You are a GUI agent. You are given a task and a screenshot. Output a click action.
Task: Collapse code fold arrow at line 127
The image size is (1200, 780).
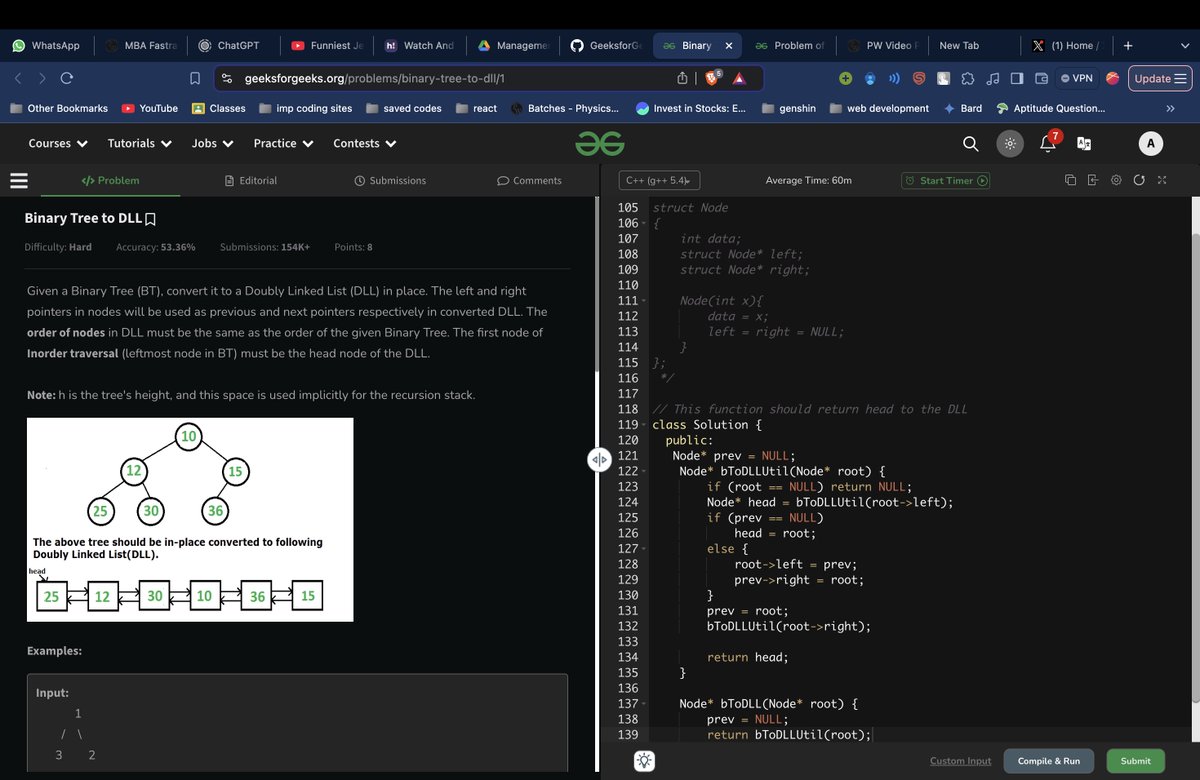click(x=644, y=549)
